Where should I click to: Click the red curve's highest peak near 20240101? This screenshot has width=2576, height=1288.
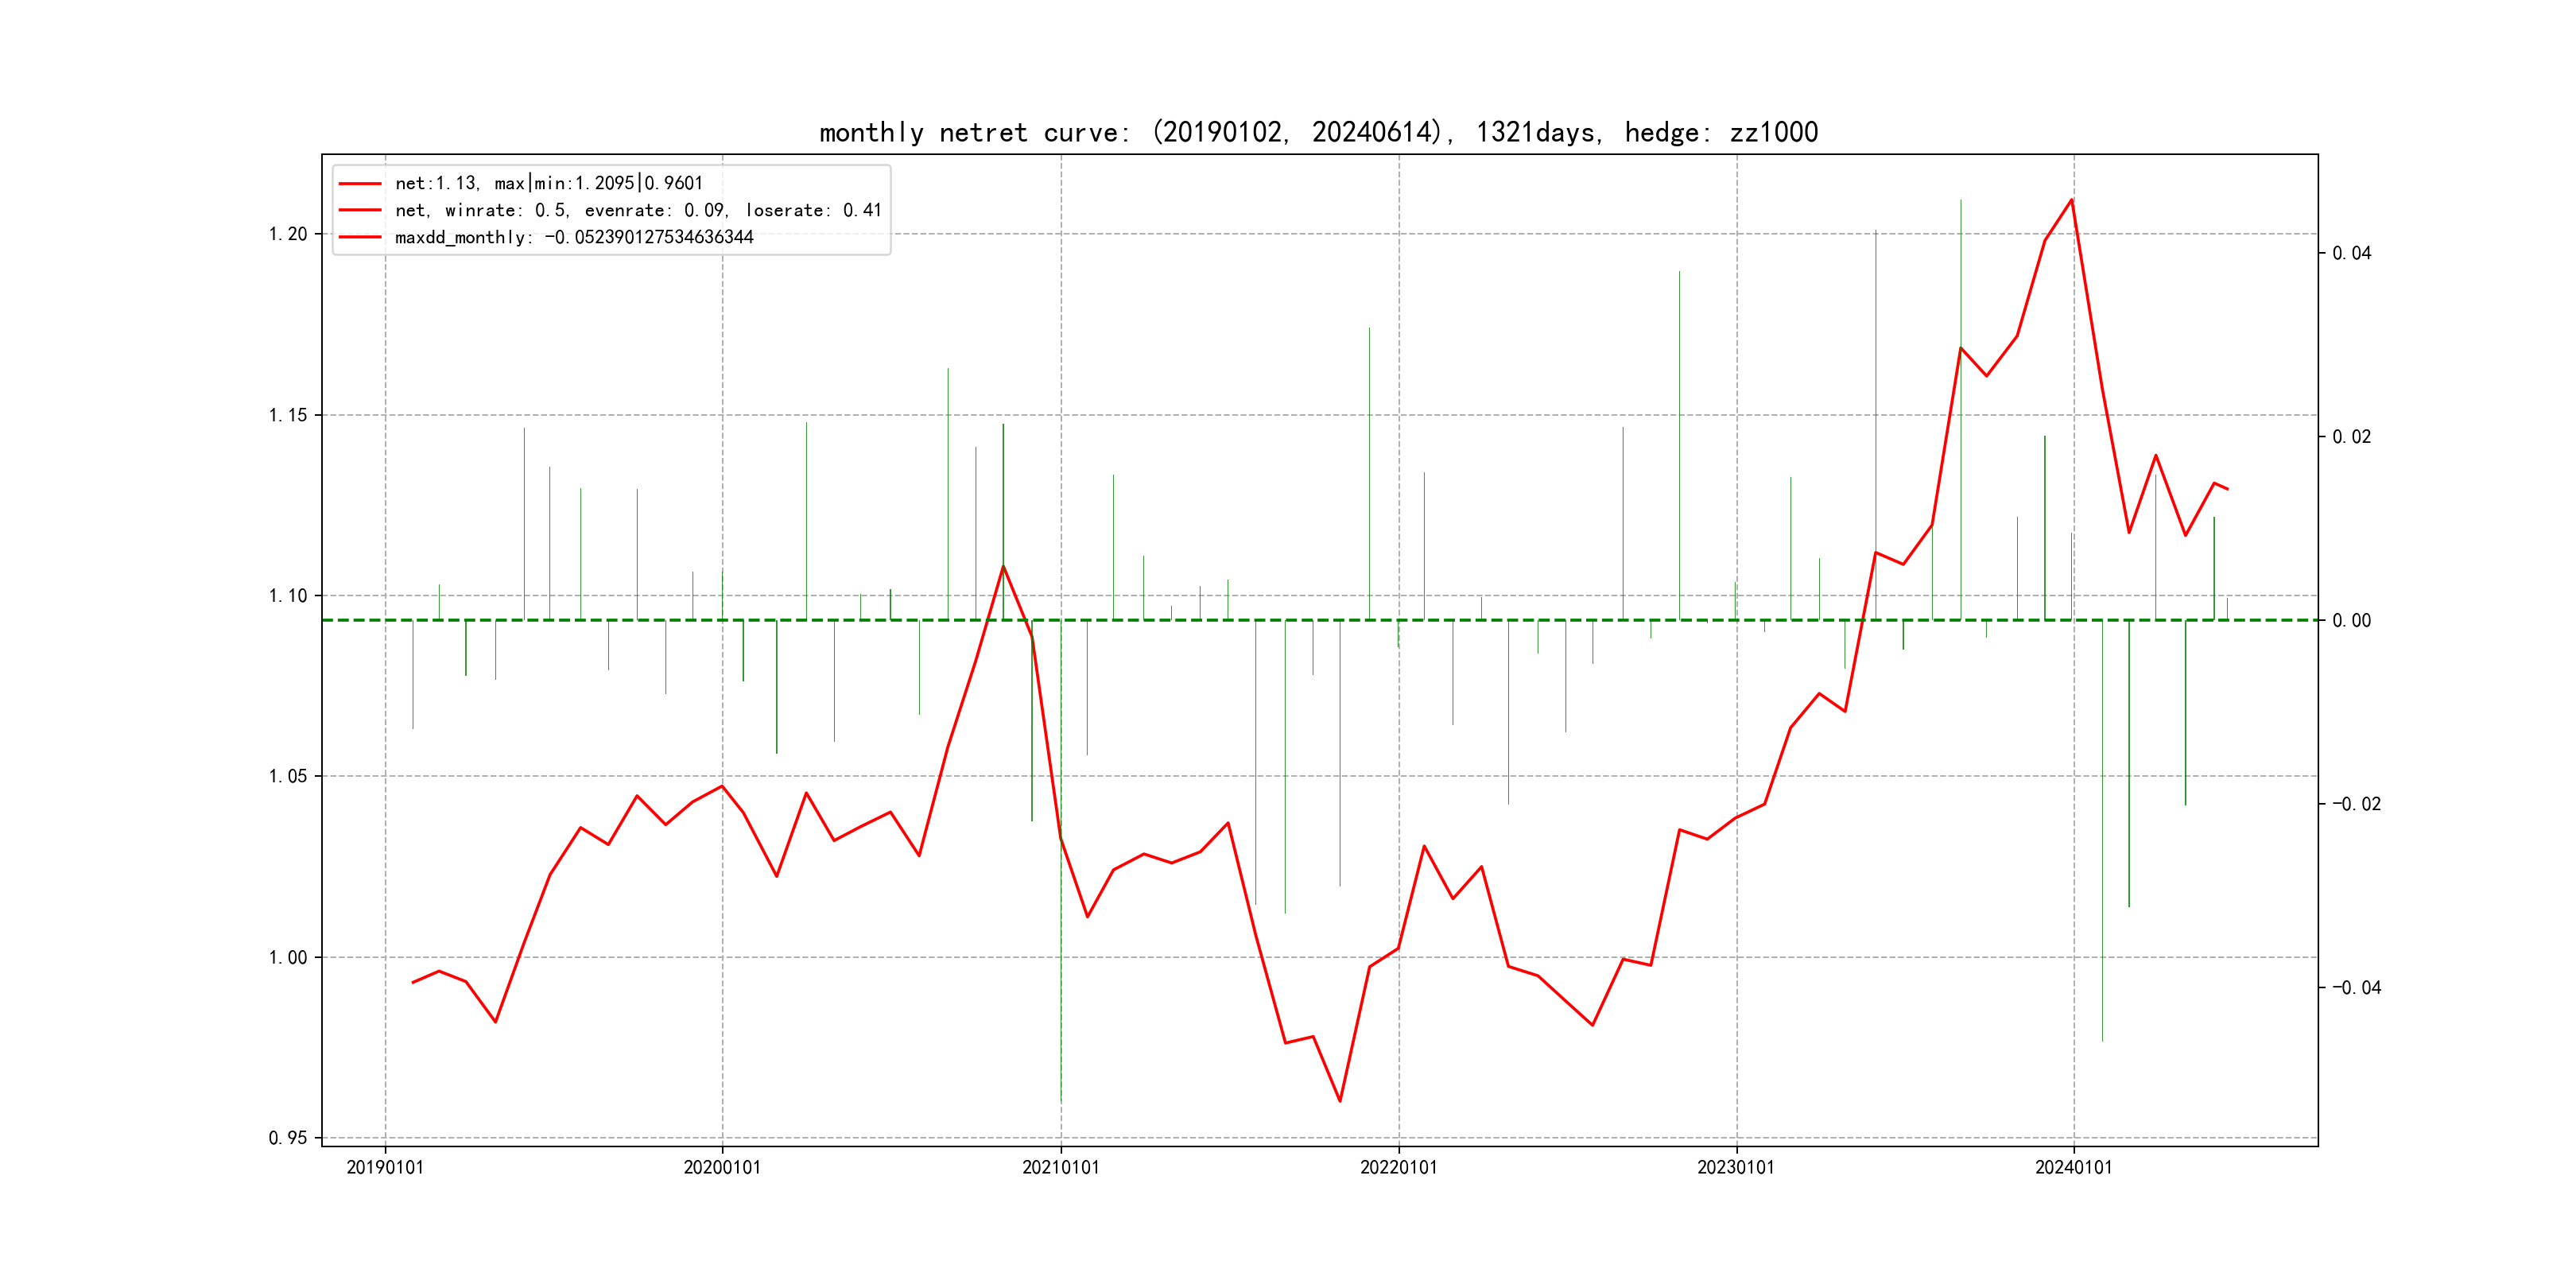coord(2071,200)
